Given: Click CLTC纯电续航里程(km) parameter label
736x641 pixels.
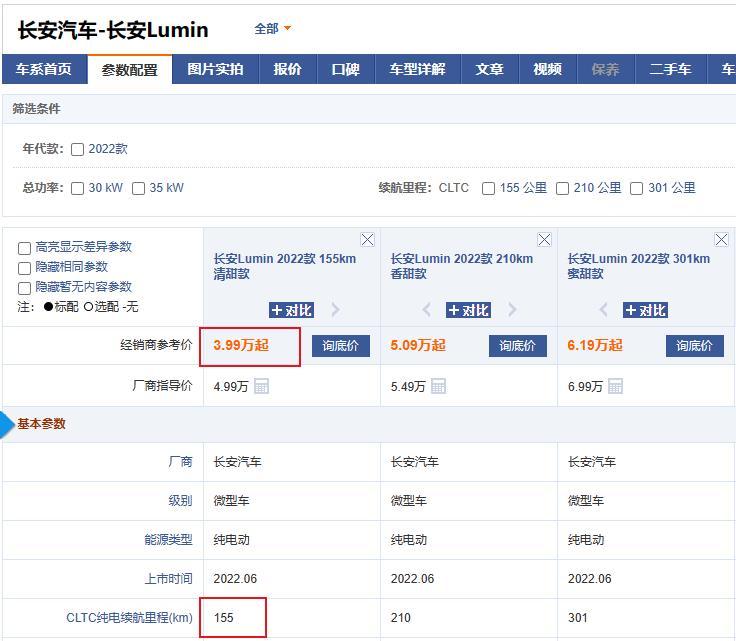Looking at the screenshot, I should [130, 618].
